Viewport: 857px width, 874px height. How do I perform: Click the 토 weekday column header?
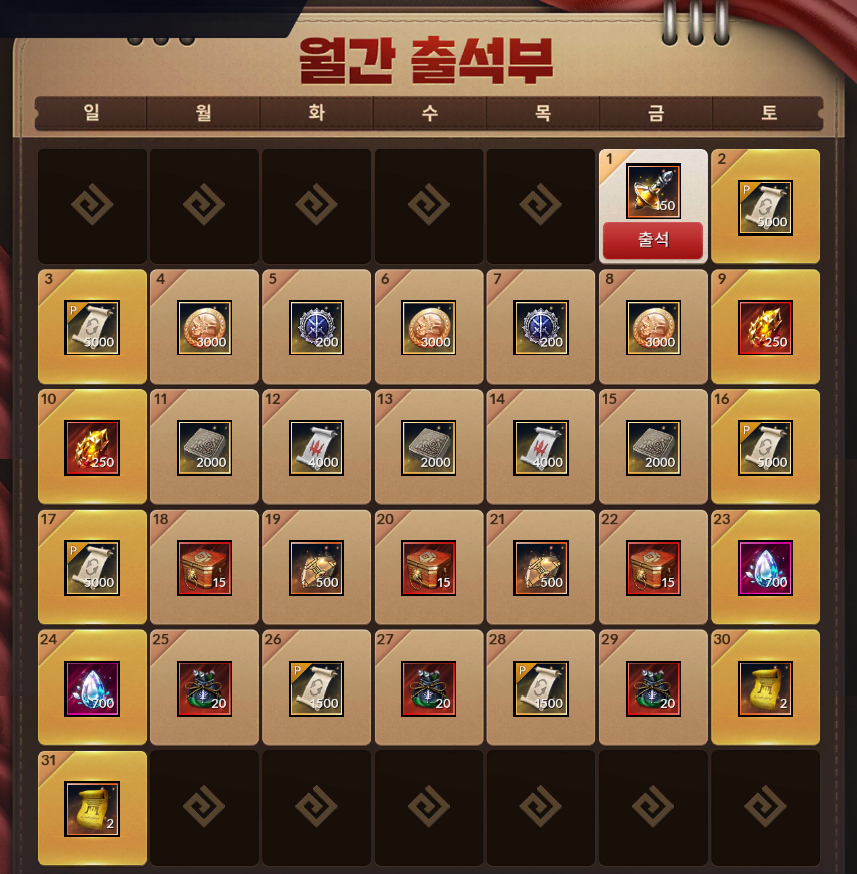coord(768,113)
